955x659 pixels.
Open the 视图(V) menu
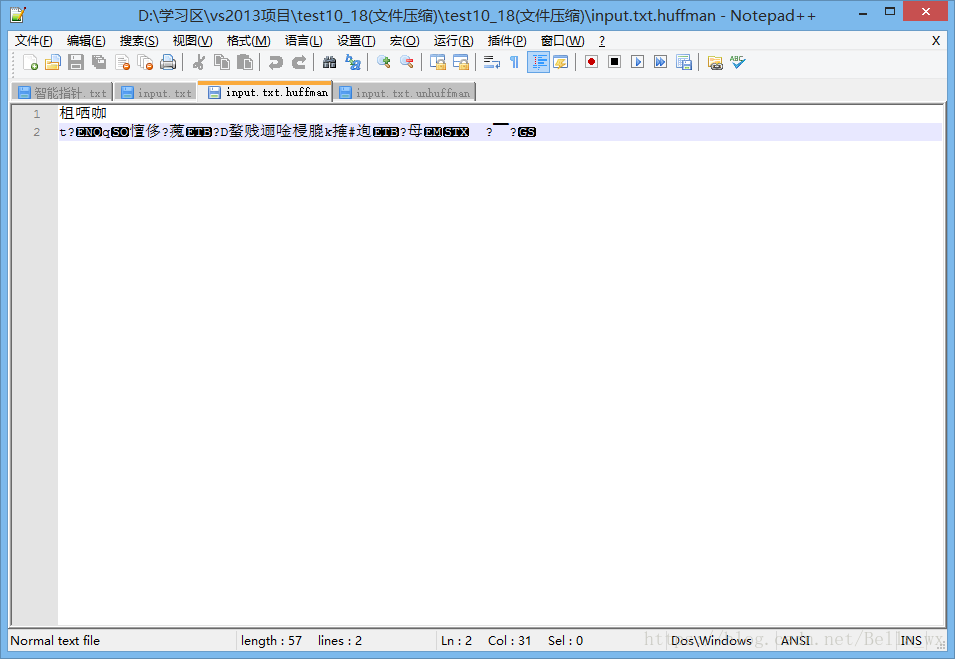pos(192,41)
